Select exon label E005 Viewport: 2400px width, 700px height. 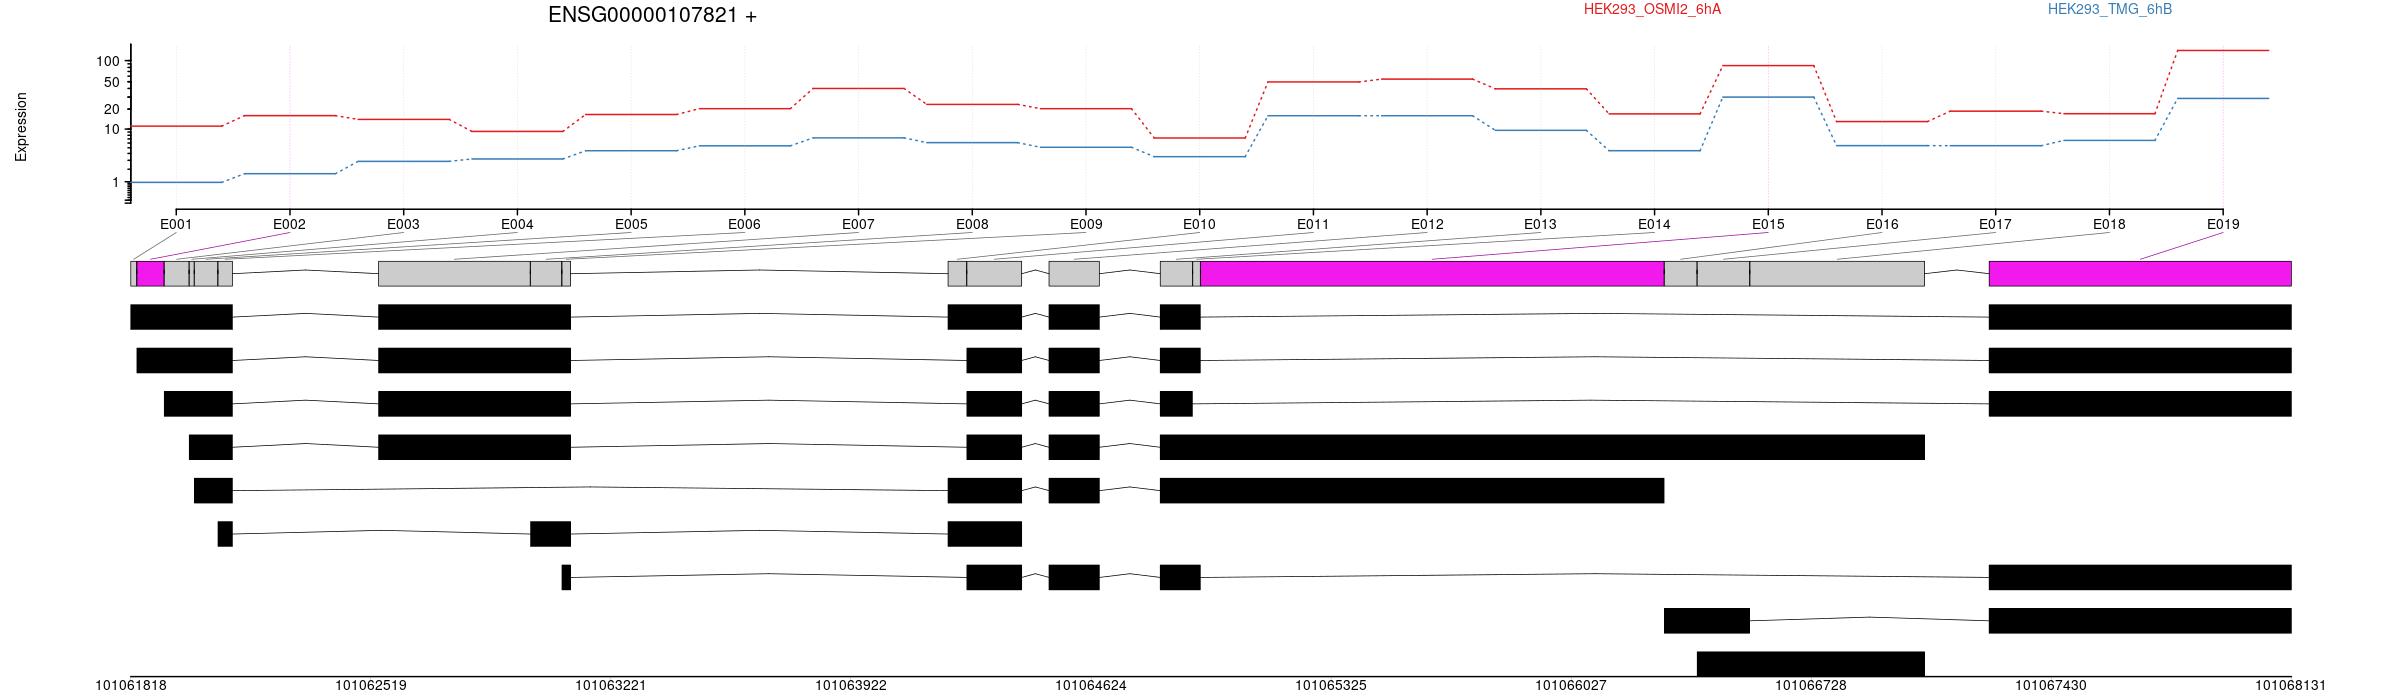pyautogui.click(x=631, y=225)
